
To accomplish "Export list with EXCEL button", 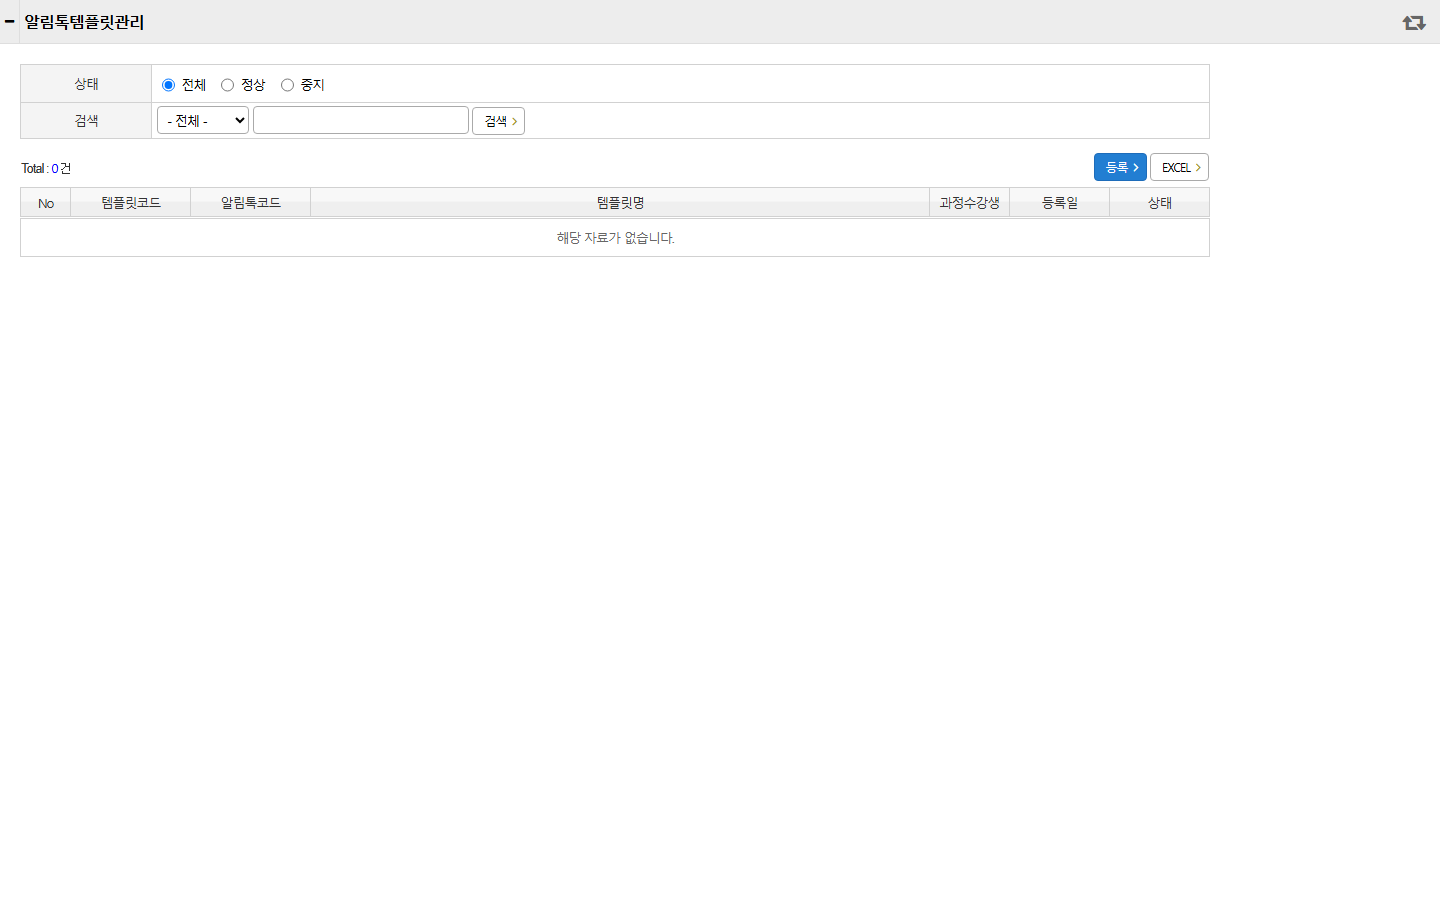I will tap(1179, 167).
